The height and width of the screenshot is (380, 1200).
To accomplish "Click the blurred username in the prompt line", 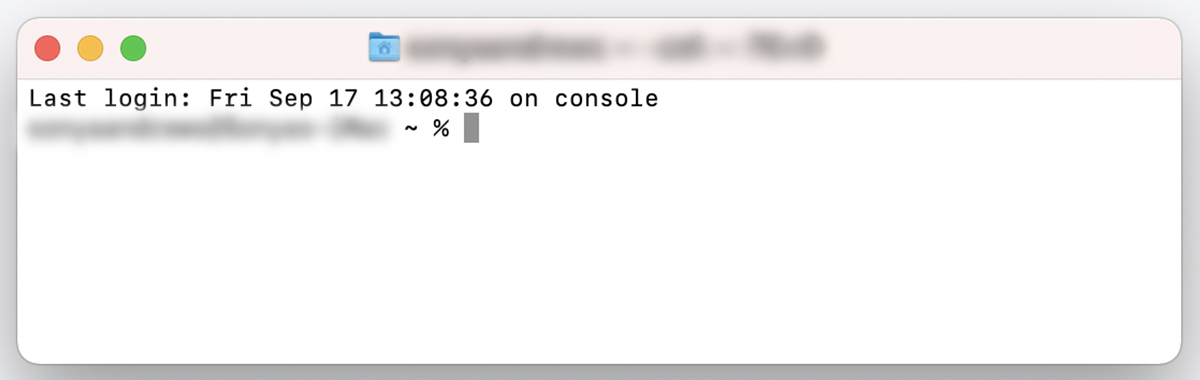I will point(208,129).
